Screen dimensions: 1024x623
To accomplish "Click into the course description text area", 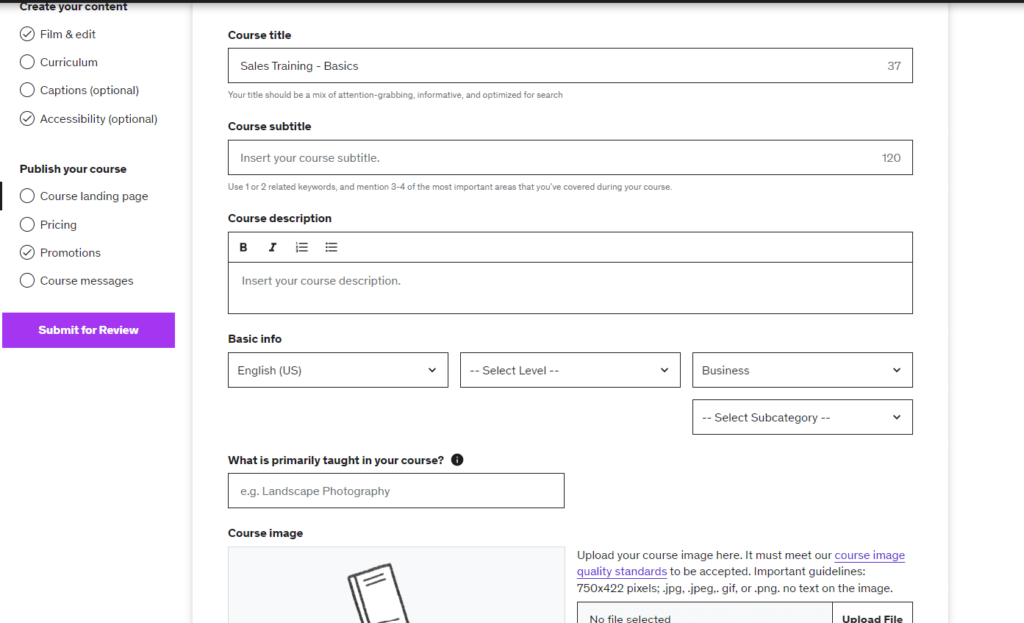I will click(x=570, y=288).
